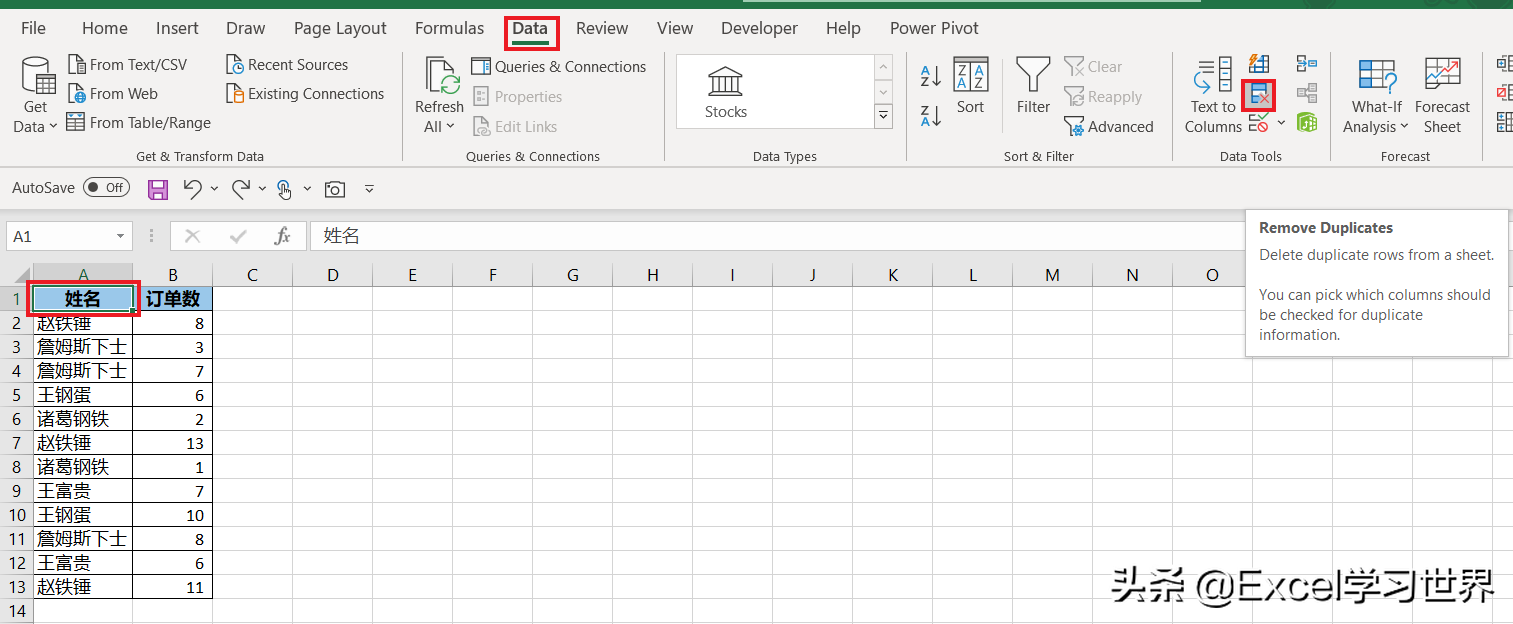Select cell 订单数 header in B1
Viewport: 1513px width, 624px height.
(x=173, y=298)
